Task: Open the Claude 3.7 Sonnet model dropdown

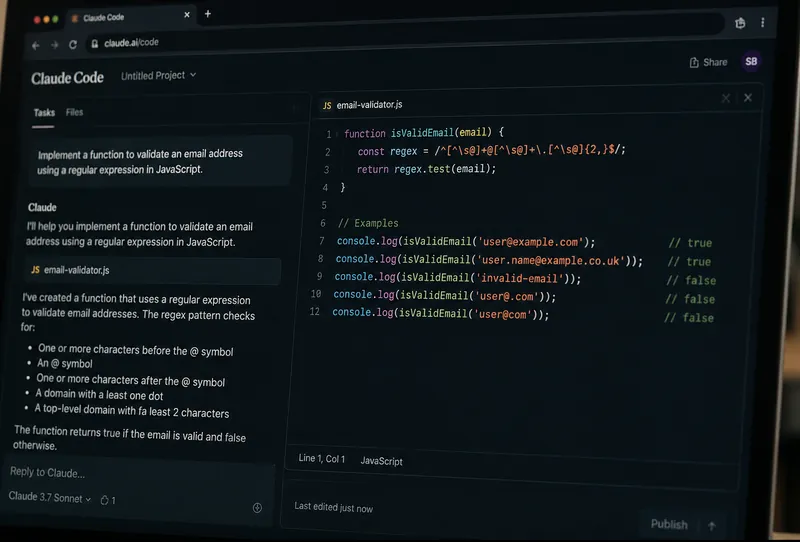Action: 49,498
